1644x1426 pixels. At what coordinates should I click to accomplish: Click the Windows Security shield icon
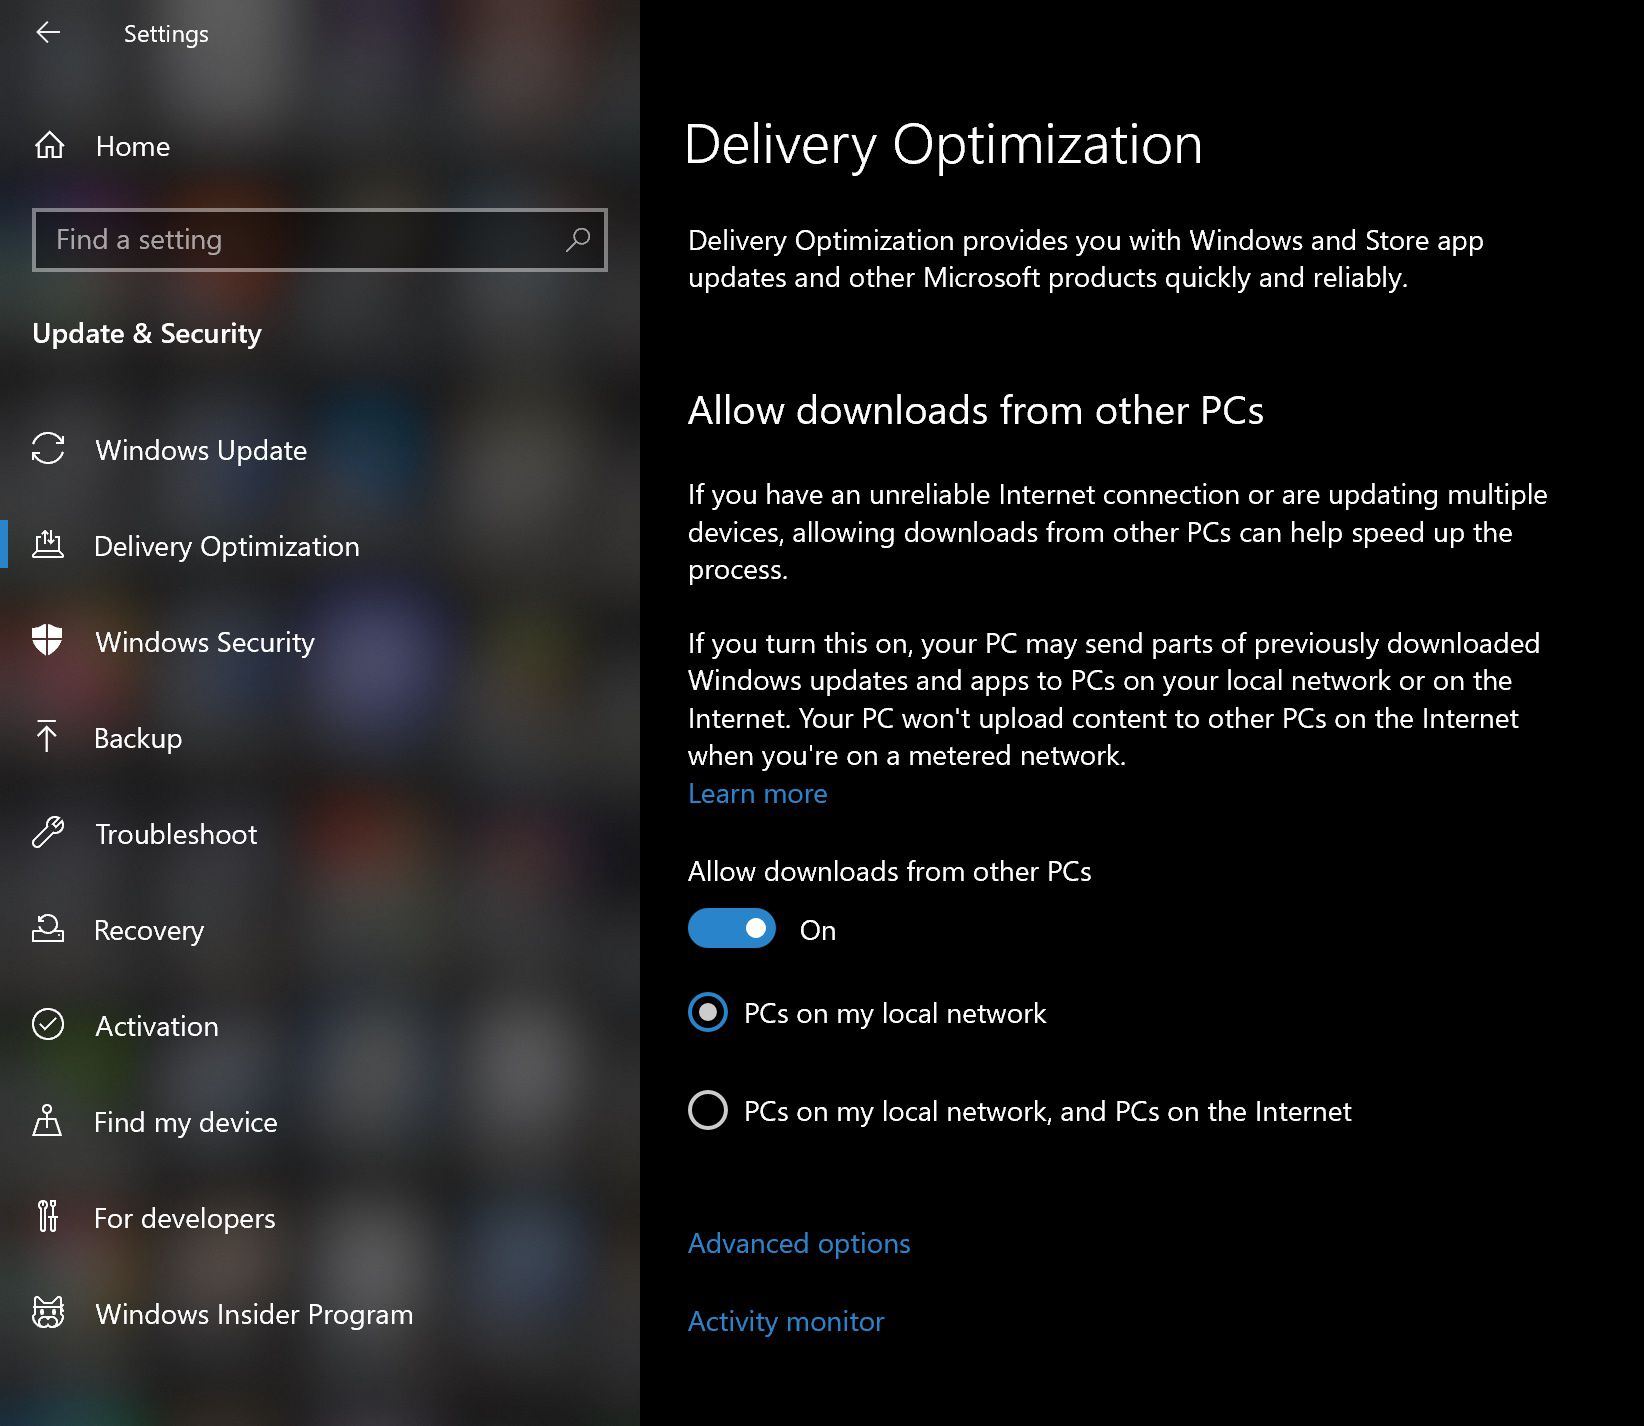click(48, 641)
